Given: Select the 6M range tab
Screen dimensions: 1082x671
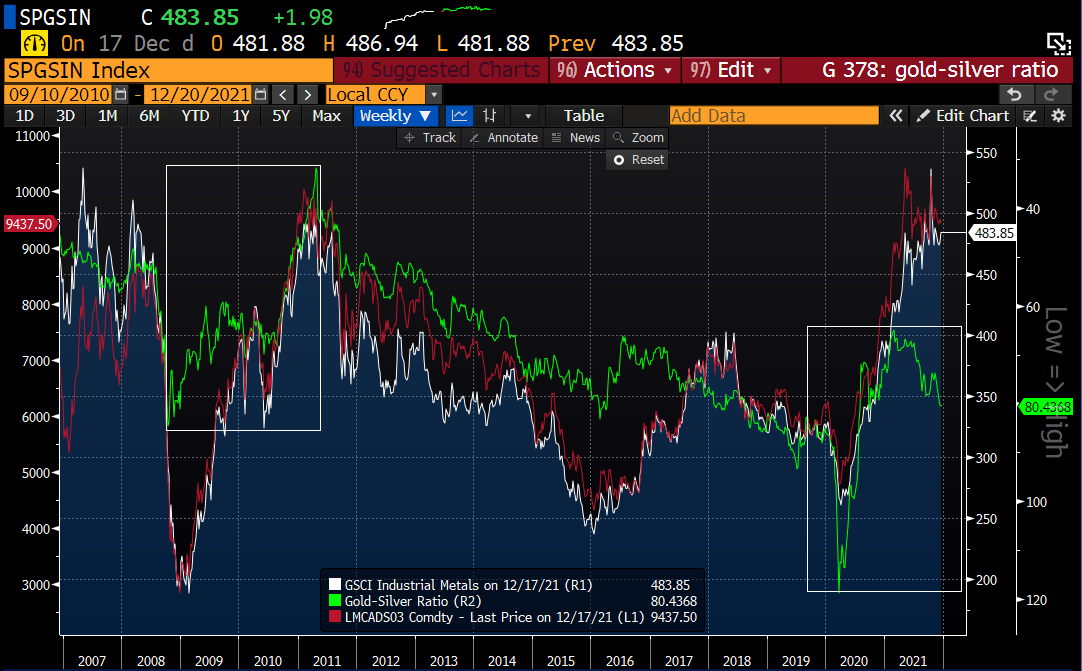Looking at the screenshot, I should pos(149,116).
